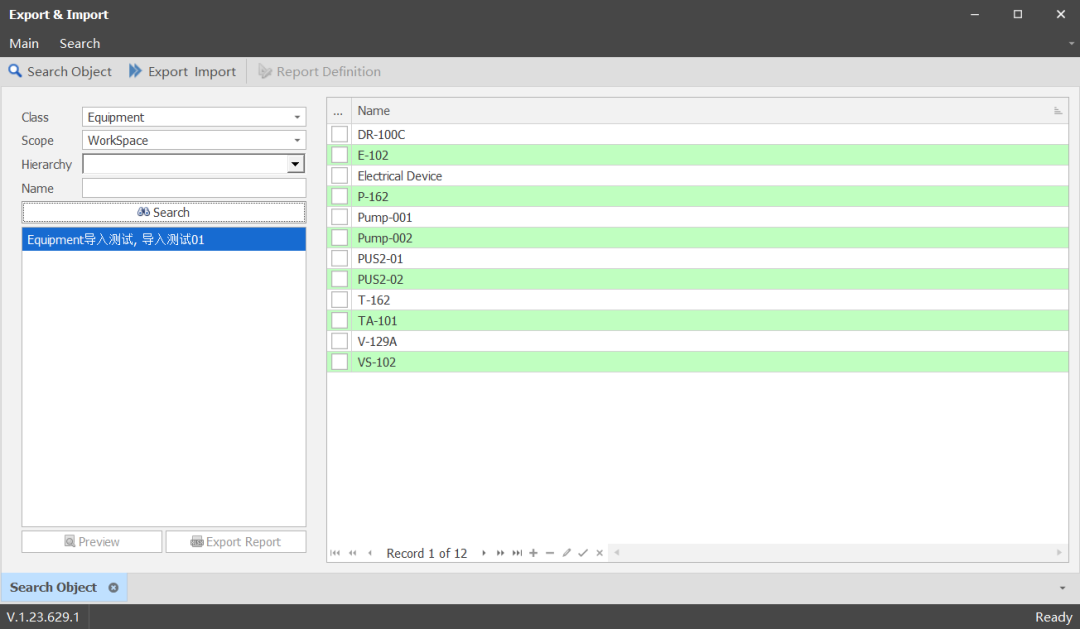
Task: Select the Equipment导入测试 report item
Action: coord(164,239)
